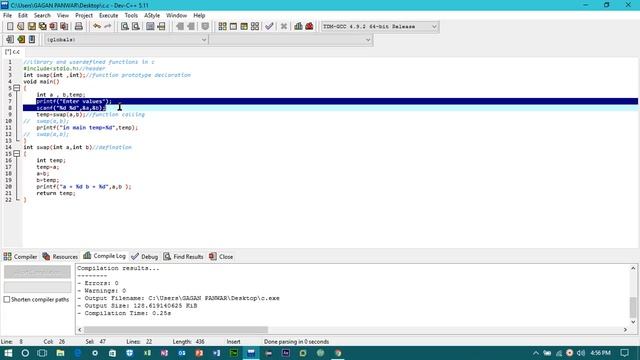Compile the program with the Compile icon

[x=222, y=27]
